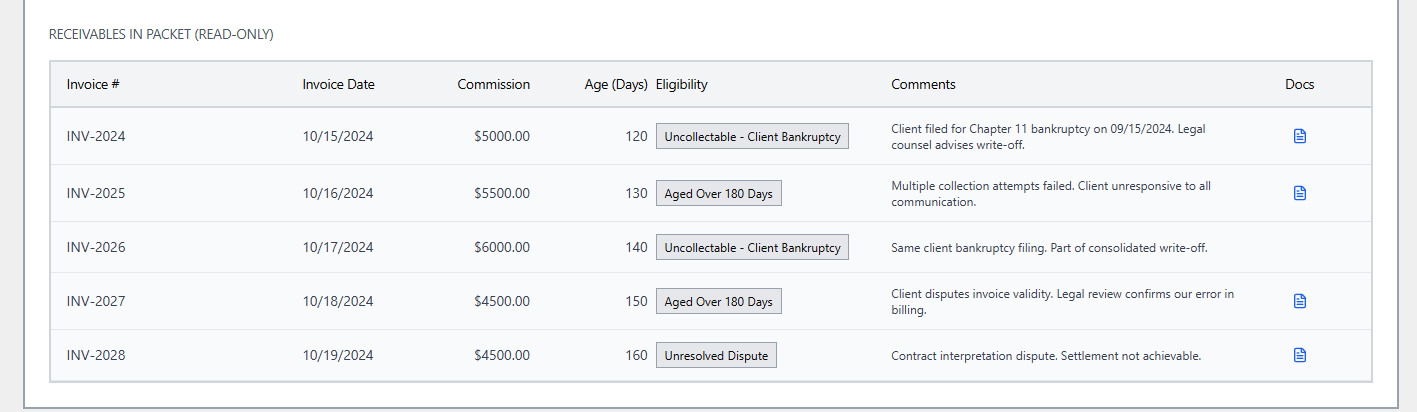The height and width of the screenshot is (412, 1417).
Task: Open the document icon for INV-2027
Action: pos(1299,301)
